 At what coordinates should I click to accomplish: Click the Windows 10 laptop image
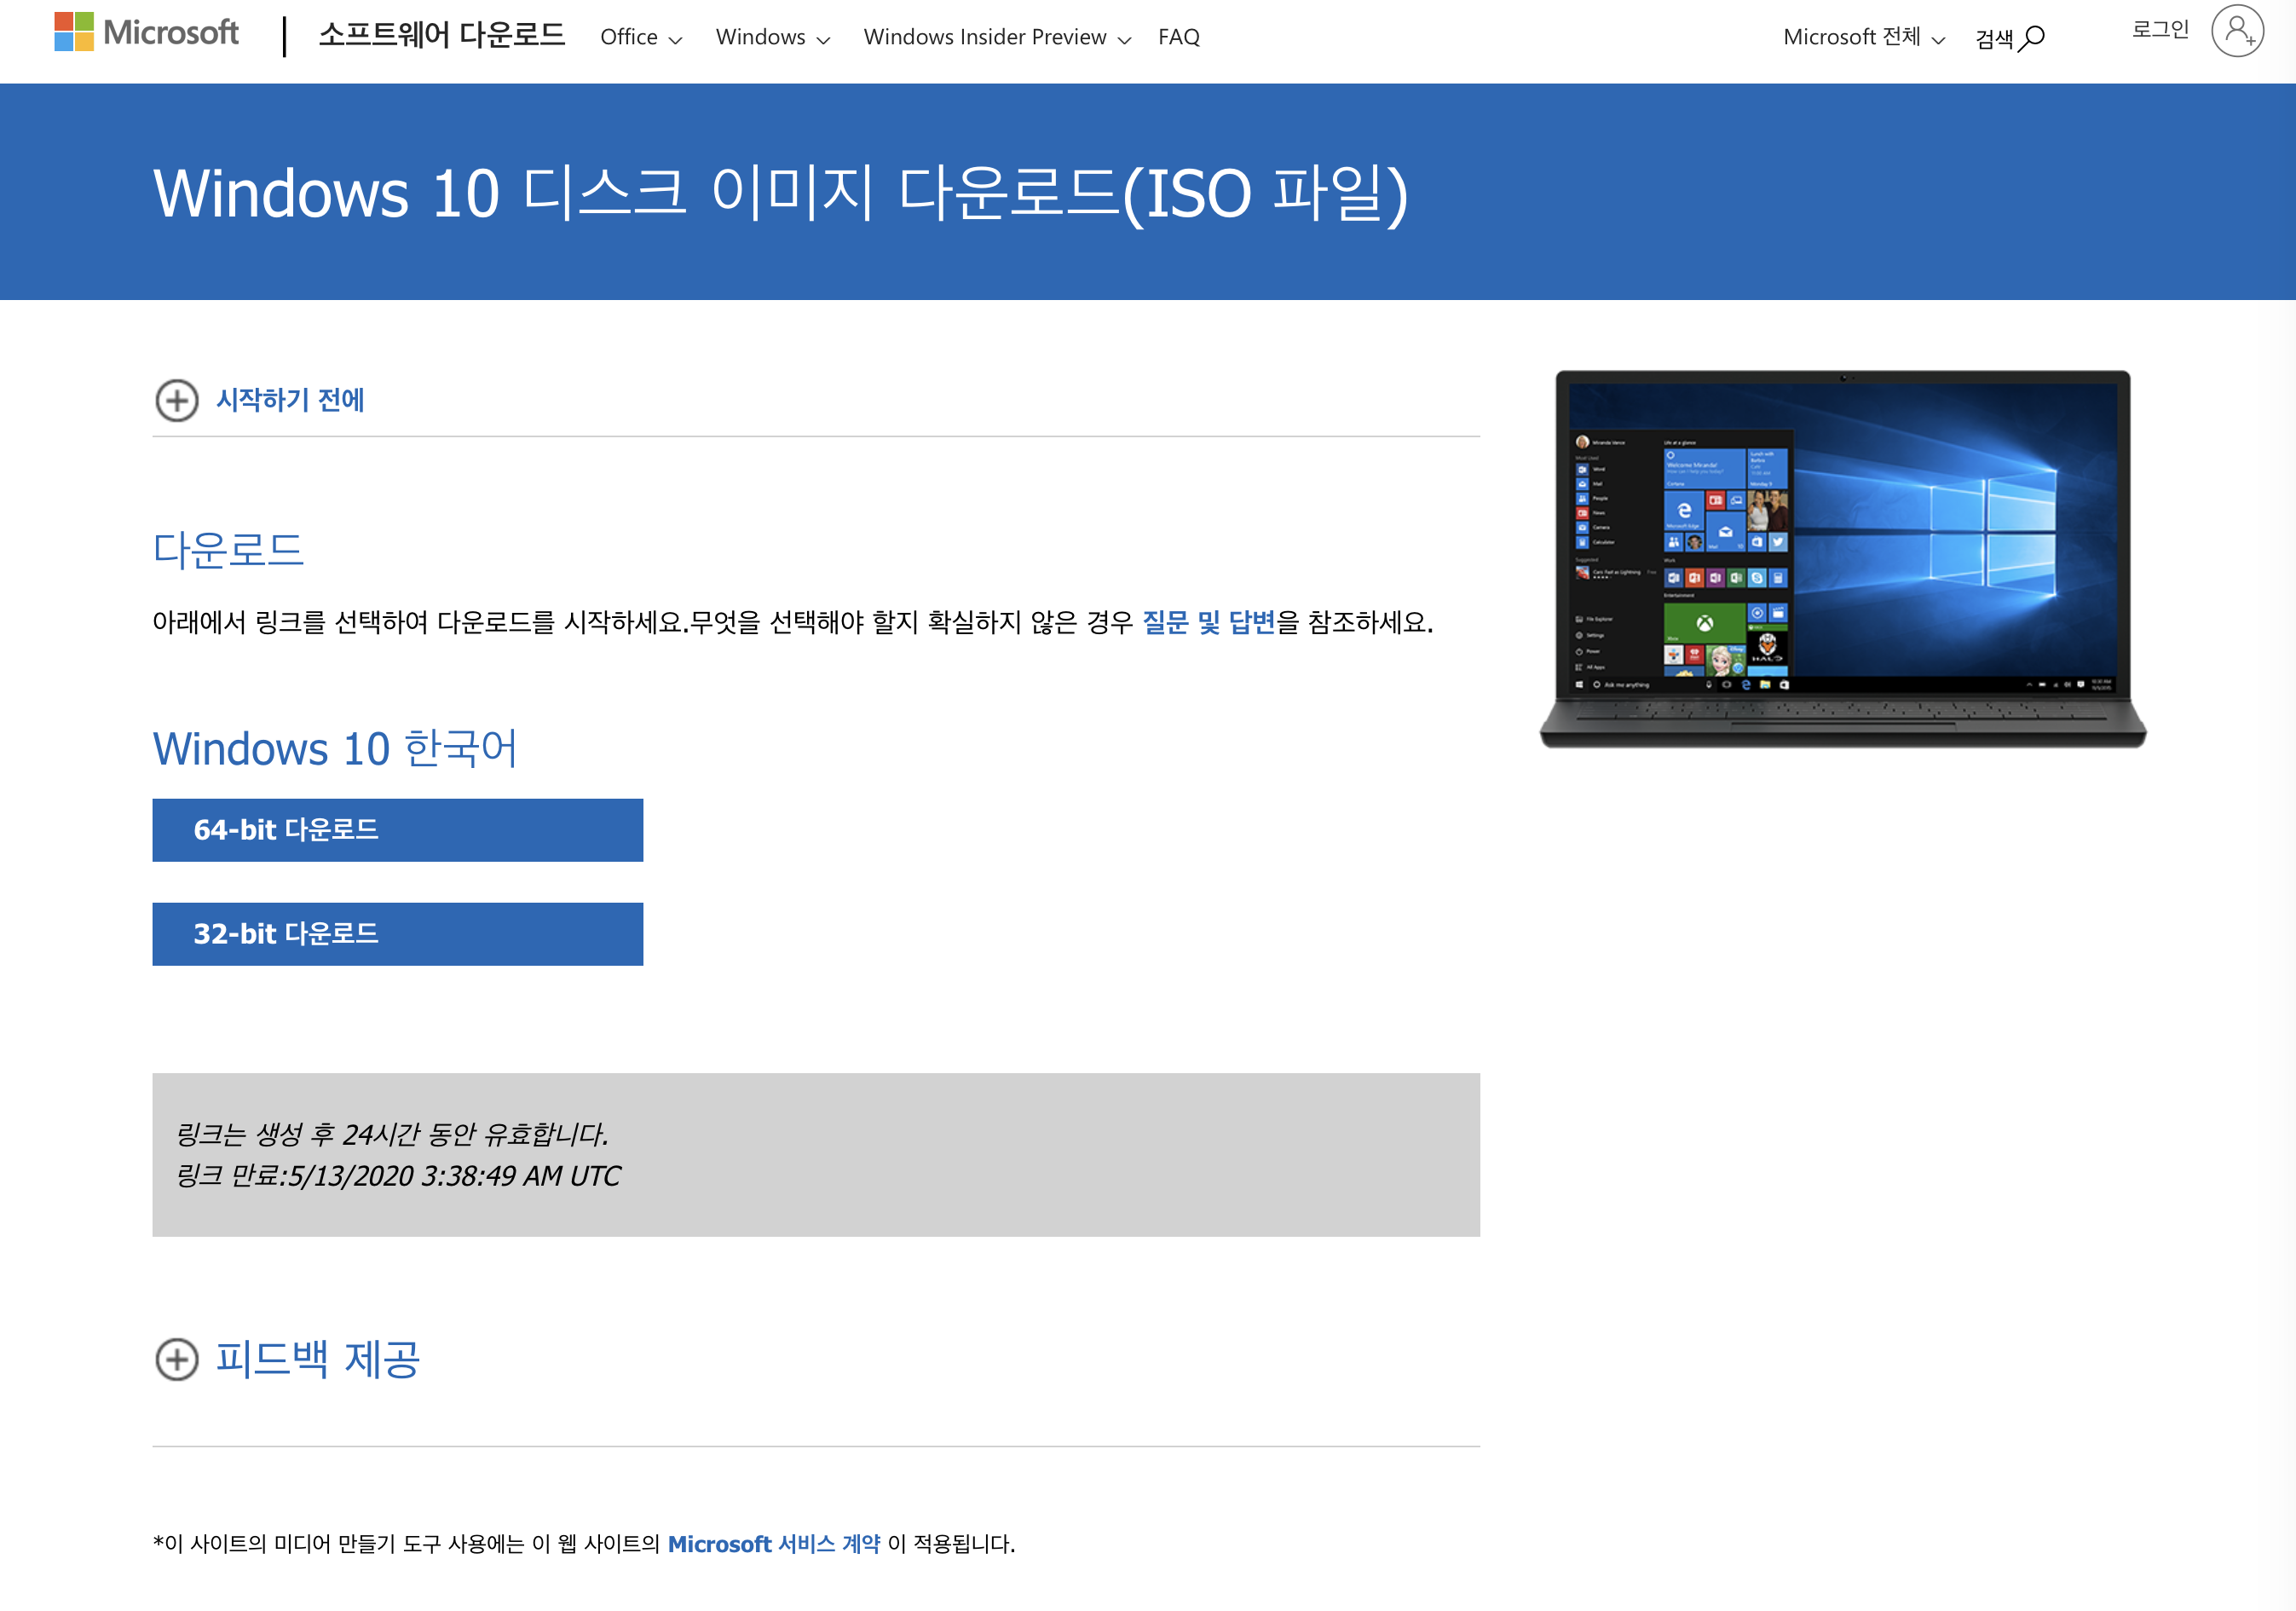pyautogui.click(x=1842, y=558)
